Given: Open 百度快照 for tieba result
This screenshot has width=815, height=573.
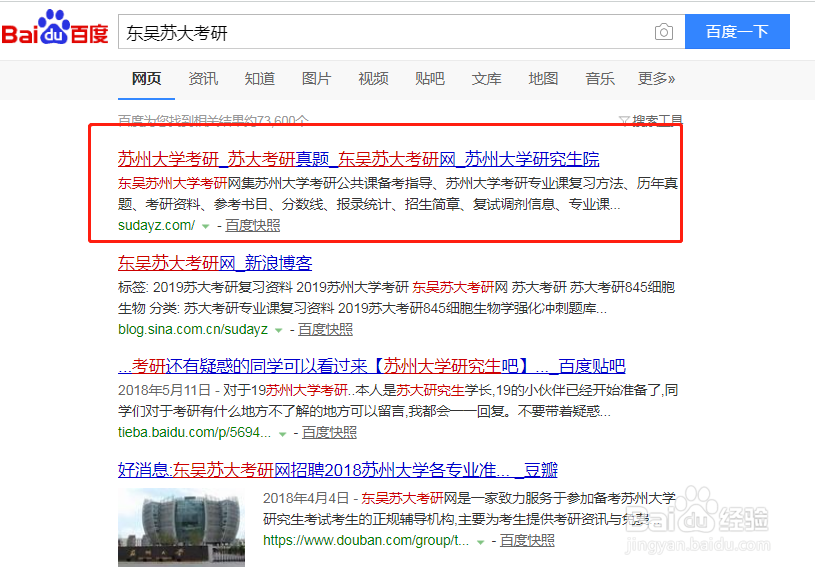Looking at the screenshot, I should coord(329,432).
